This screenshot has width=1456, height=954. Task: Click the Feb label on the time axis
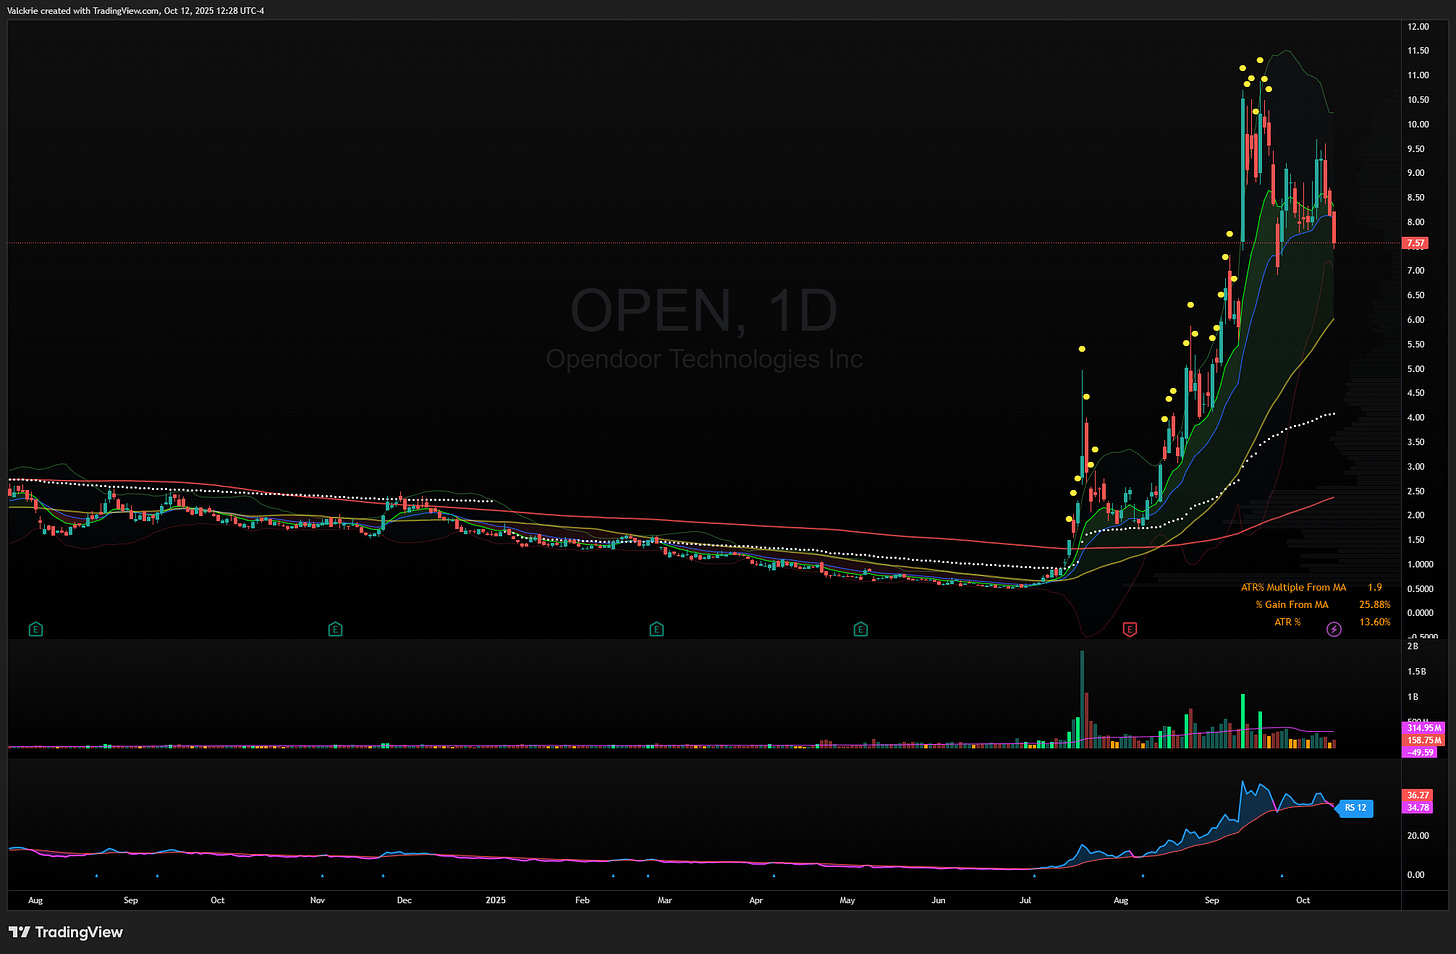pos(582,900)
